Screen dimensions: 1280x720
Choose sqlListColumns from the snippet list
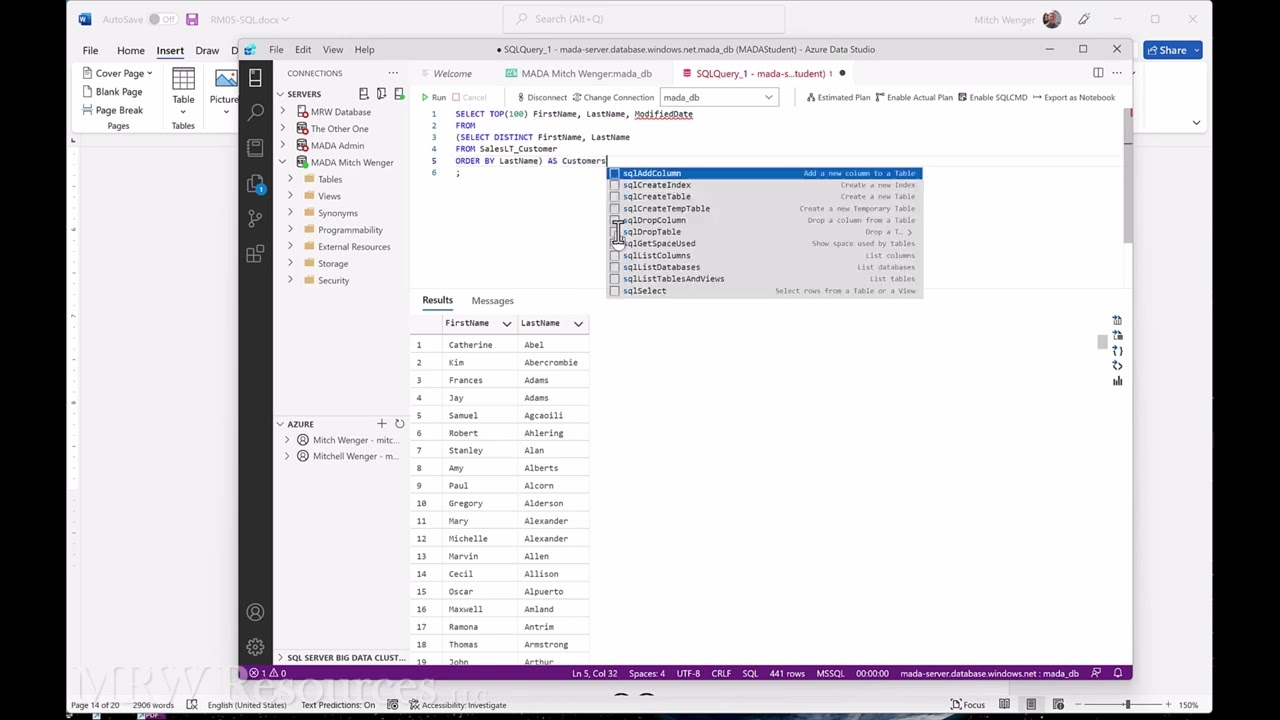click(x=764, y=256)
